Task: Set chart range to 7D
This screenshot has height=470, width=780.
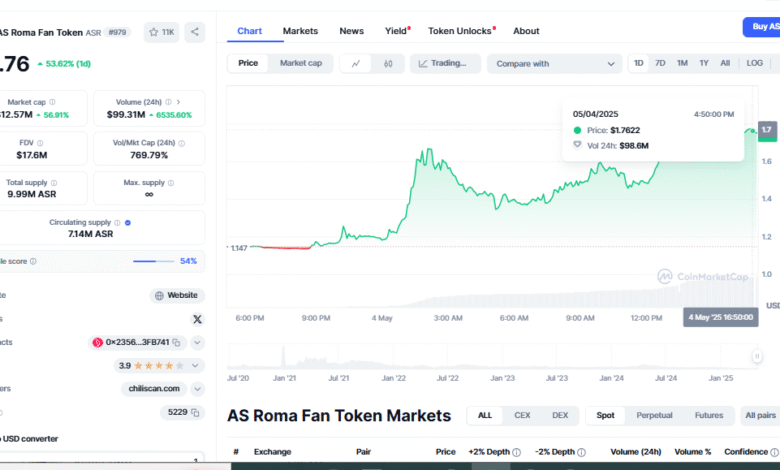Action: coord(660,63)
